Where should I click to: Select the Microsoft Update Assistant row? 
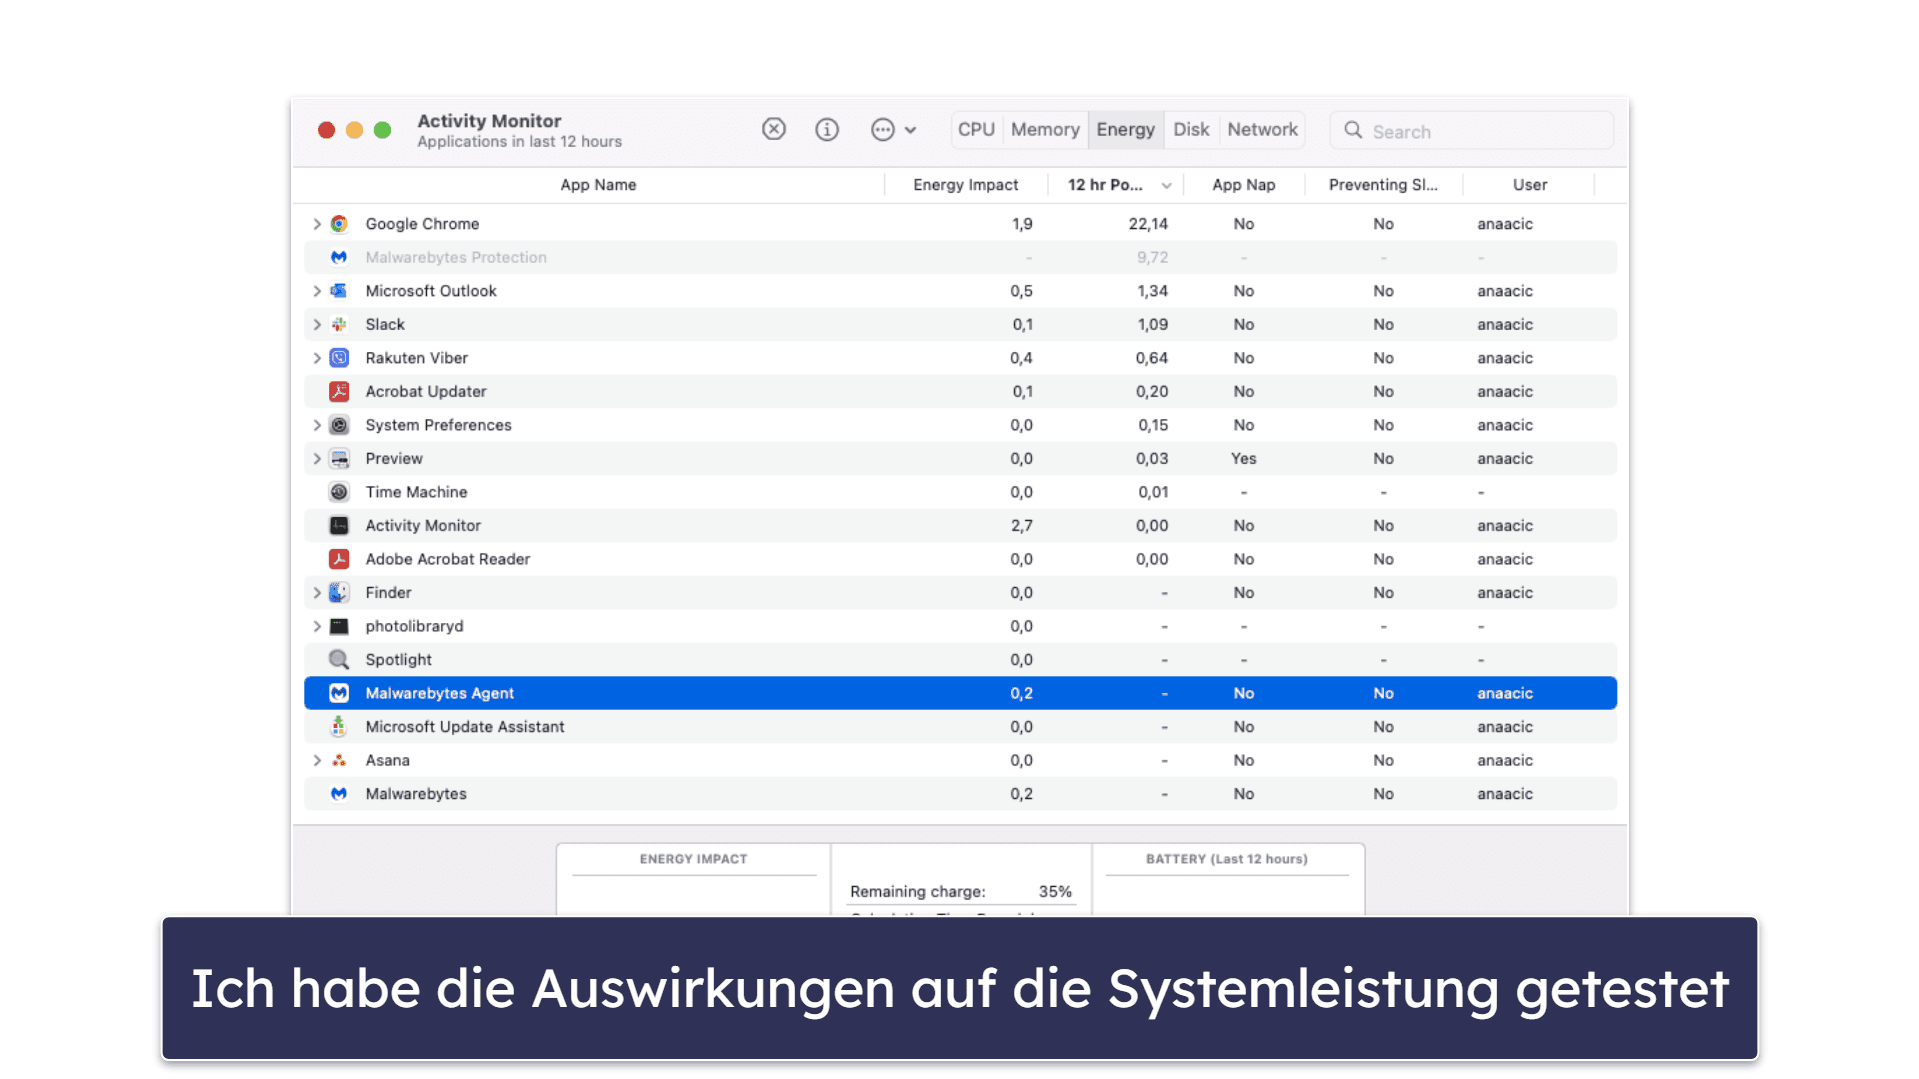coord(960,727)
